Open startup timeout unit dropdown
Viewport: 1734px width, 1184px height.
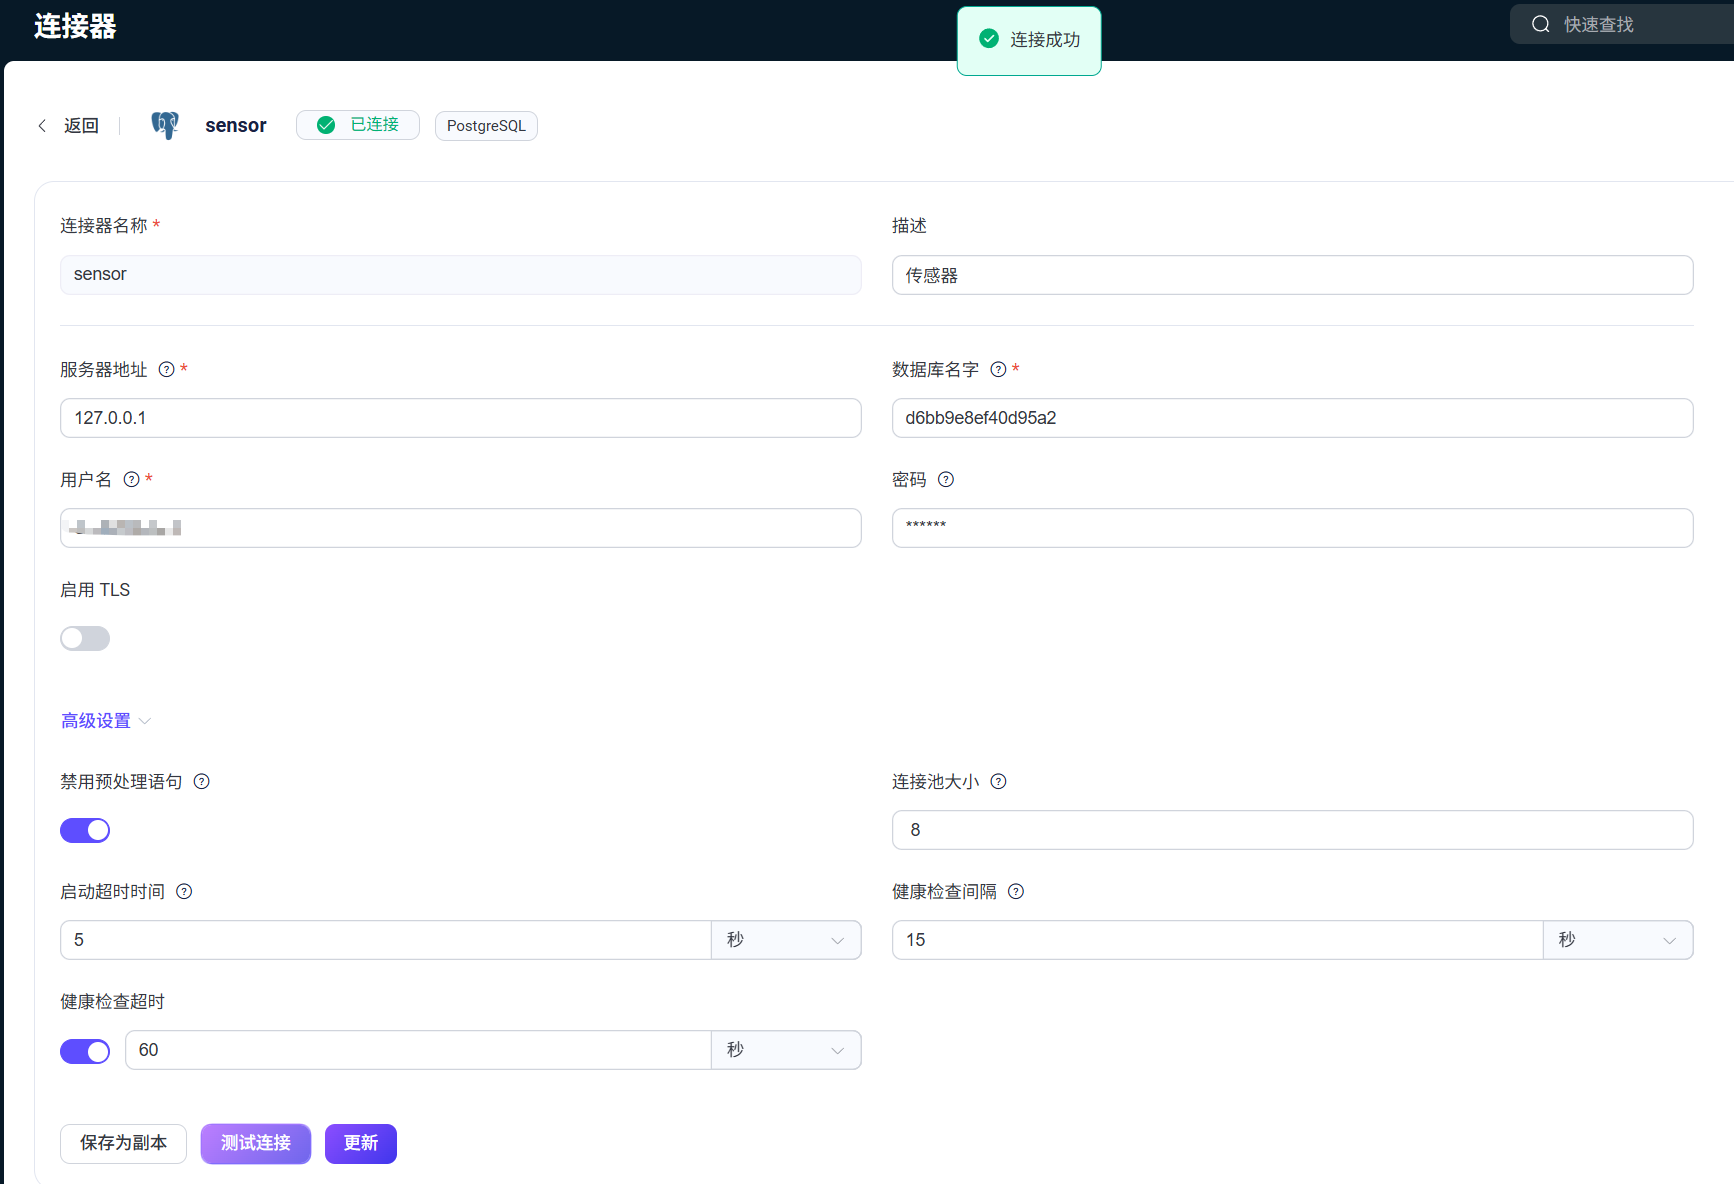click(786, 940)
